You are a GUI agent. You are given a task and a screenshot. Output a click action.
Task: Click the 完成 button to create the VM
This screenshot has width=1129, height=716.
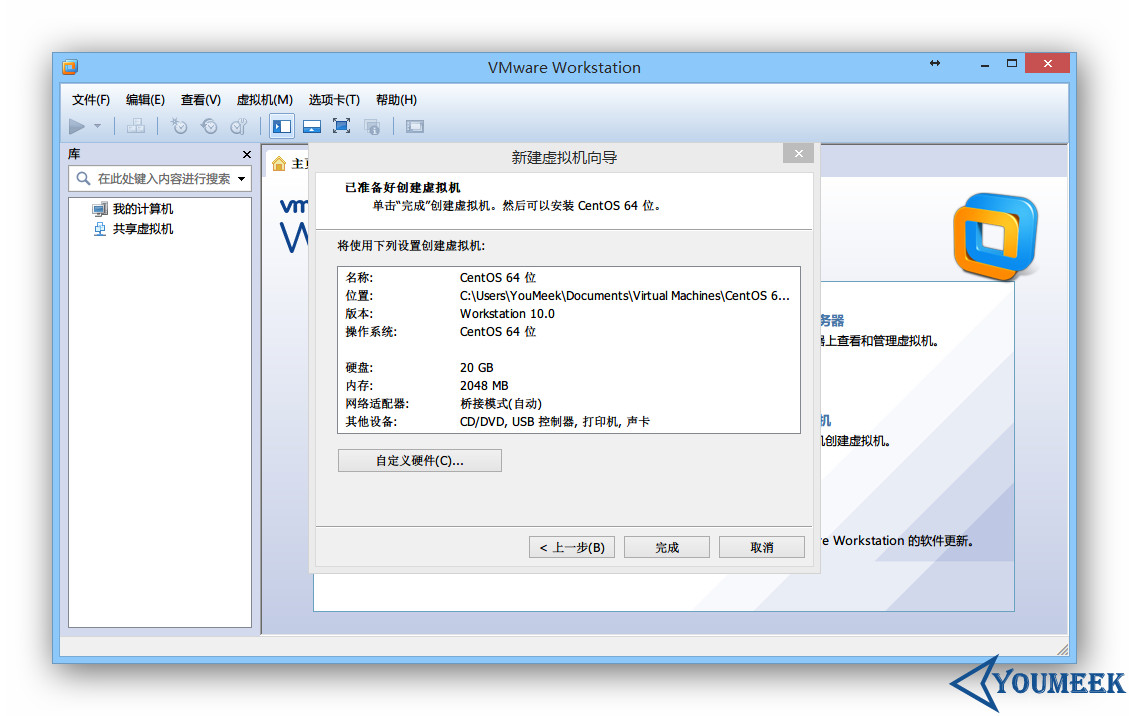click(666, 547)
